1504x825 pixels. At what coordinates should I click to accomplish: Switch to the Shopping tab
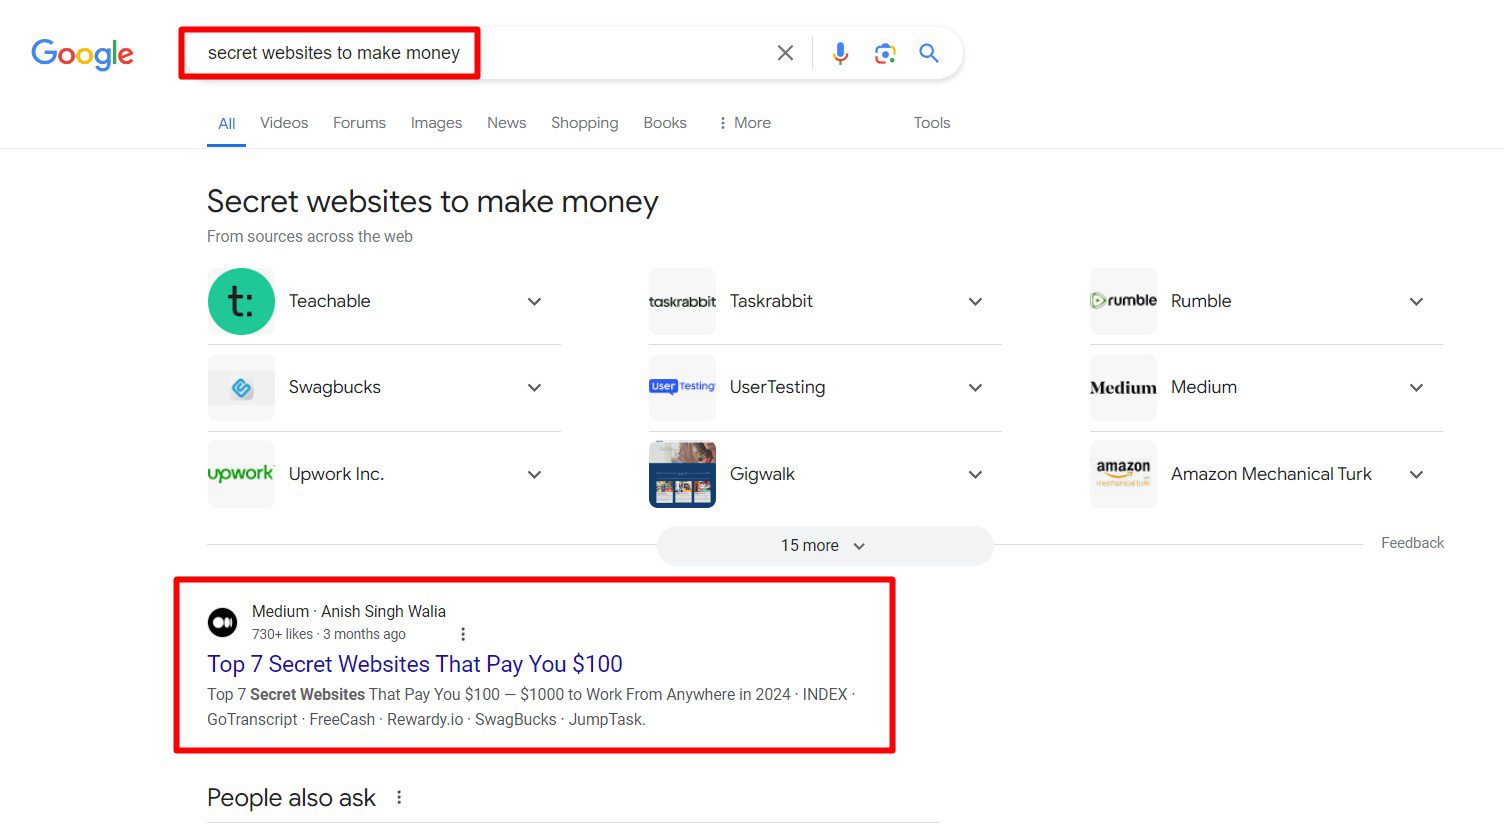point(585,123)
